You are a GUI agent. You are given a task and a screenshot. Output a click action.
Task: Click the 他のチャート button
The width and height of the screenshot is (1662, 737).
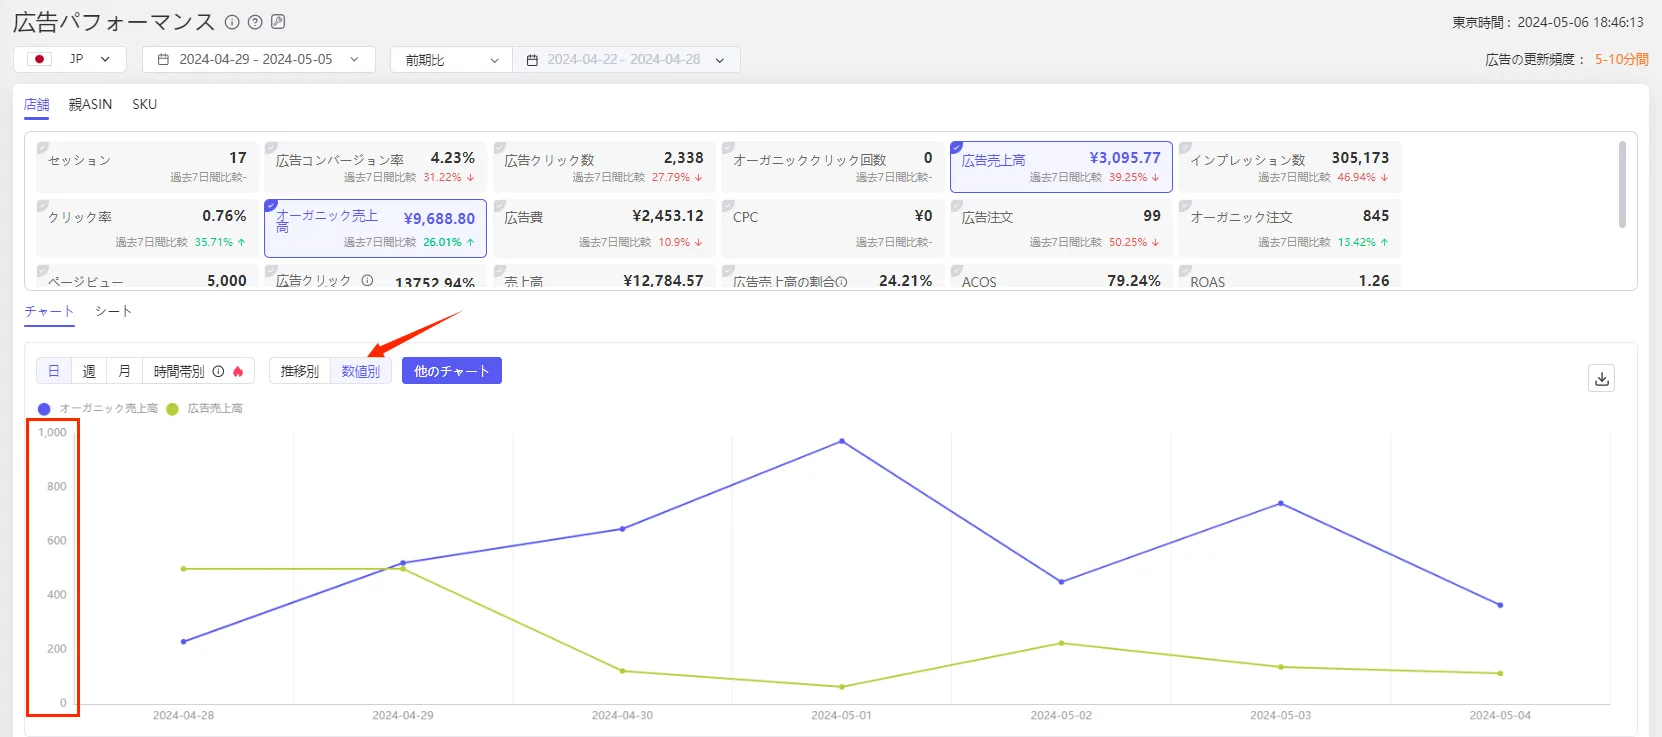tap(452, 371)
